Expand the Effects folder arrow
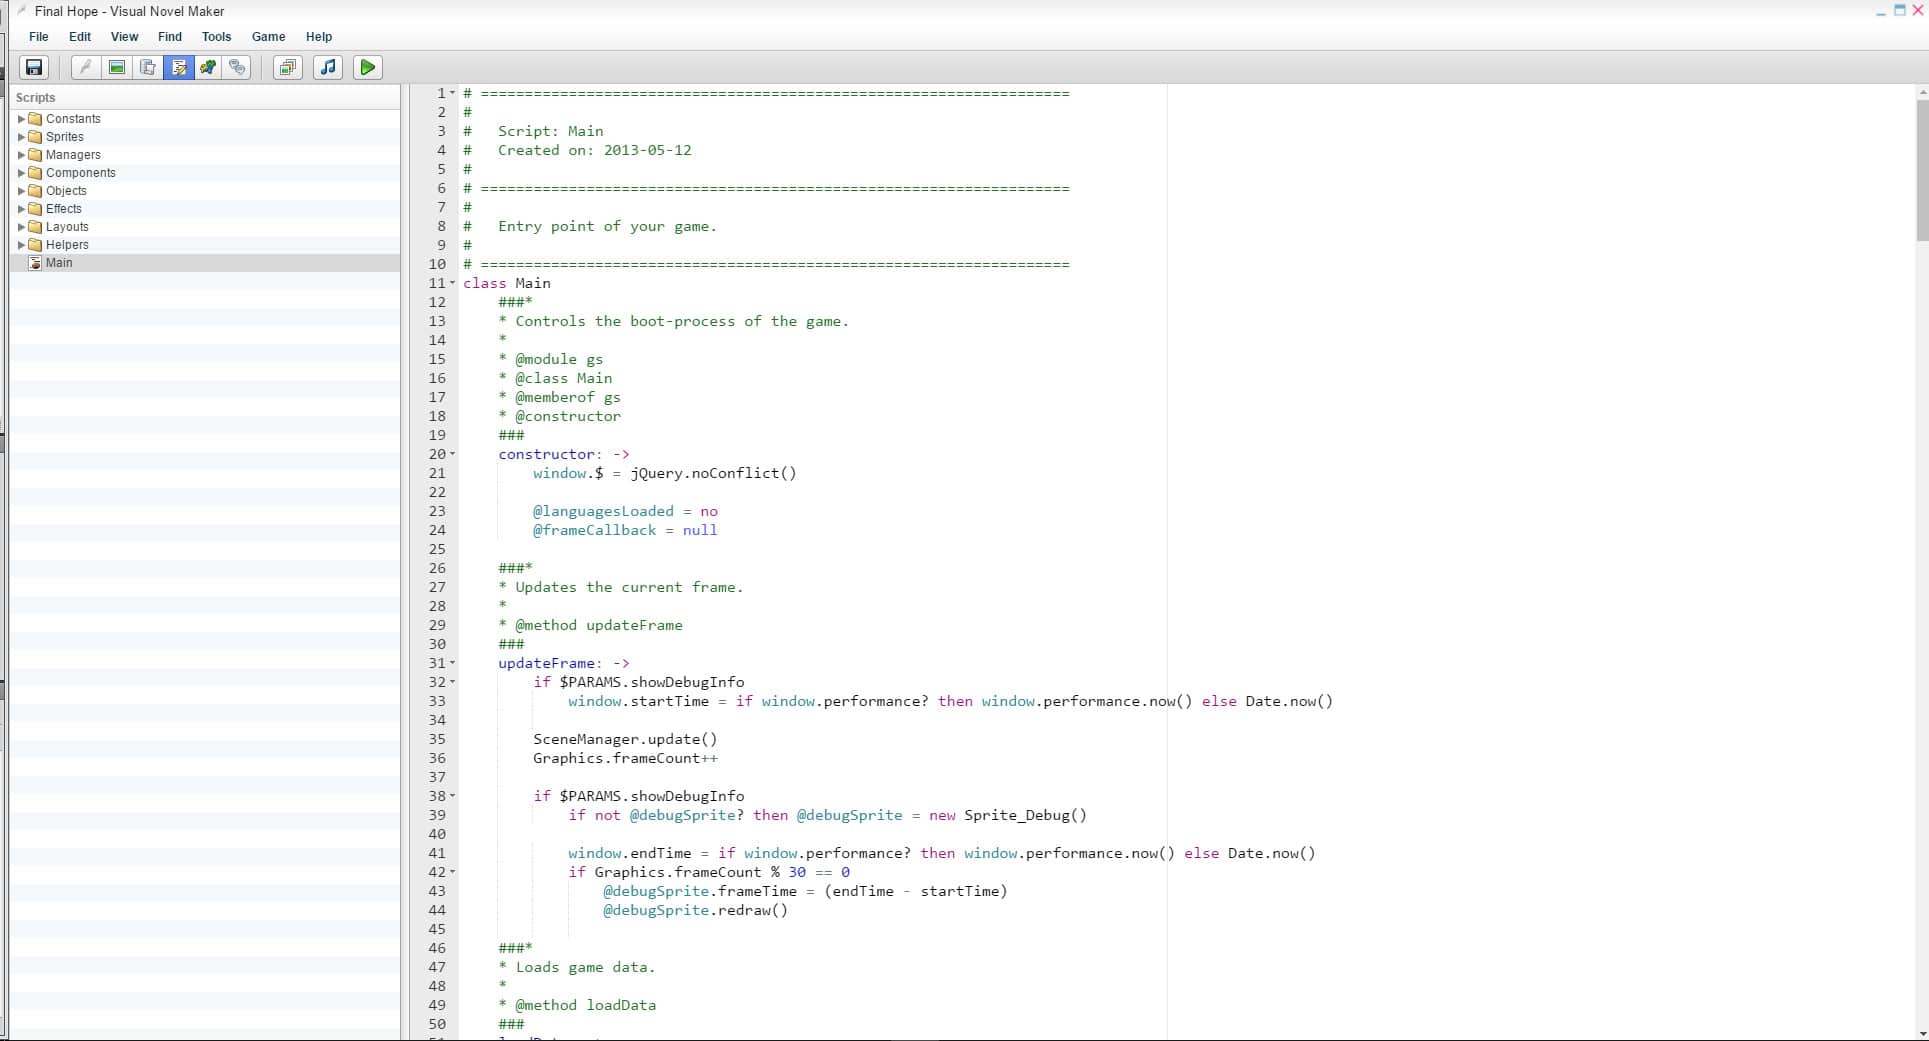The height and width of the screenshot is (1041, 1929). click(x=22, y=209)
